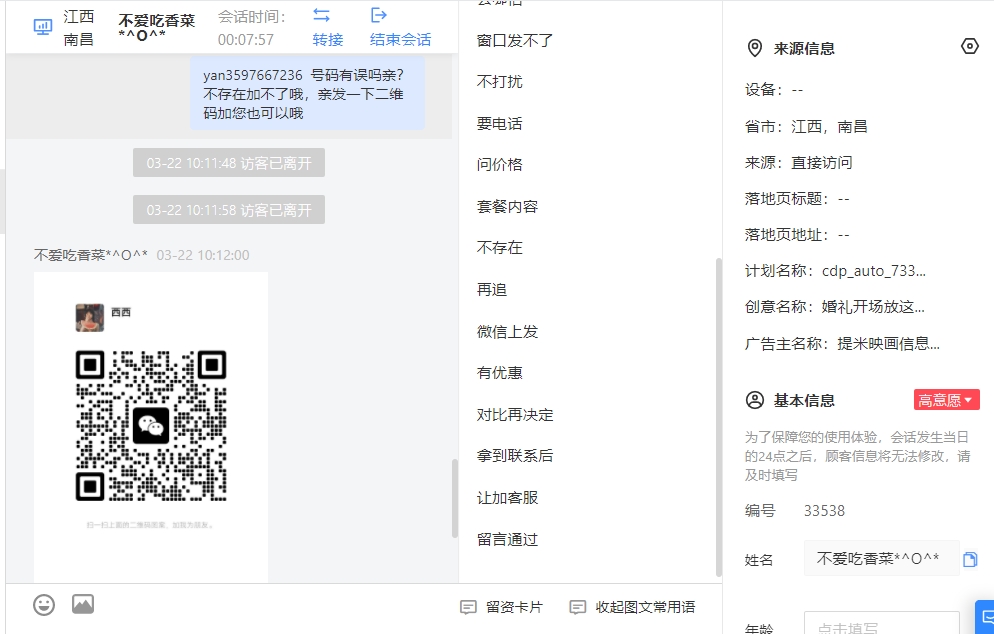Select quick phrase 问价格
Viewport: 994px width, 634px height.
pyautogui.click(x=500, y=165)
